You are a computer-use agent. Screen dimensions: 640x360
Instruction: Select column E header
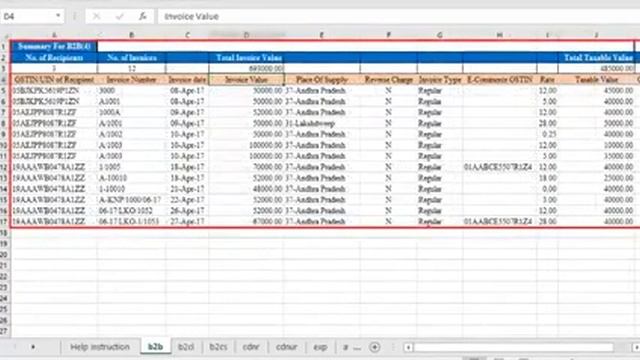pos(322,36)
